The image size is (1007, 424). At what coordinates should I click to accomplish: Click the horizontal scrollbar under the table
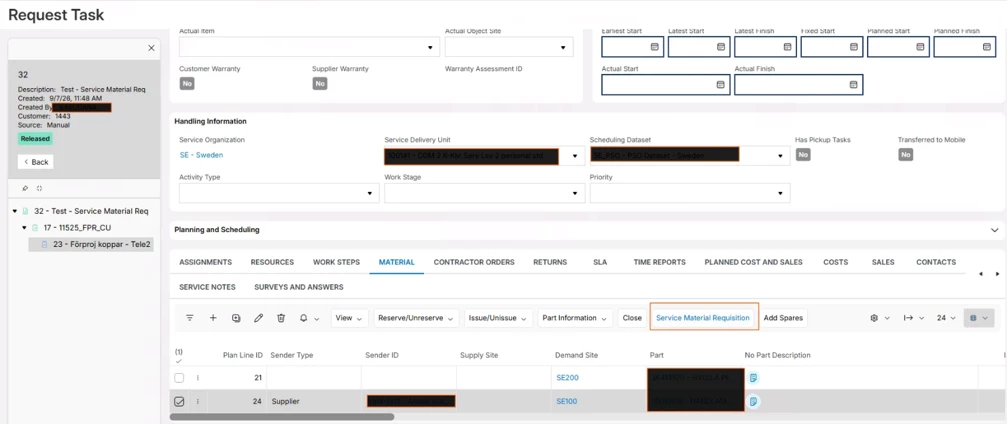click(x=282, y=416)
